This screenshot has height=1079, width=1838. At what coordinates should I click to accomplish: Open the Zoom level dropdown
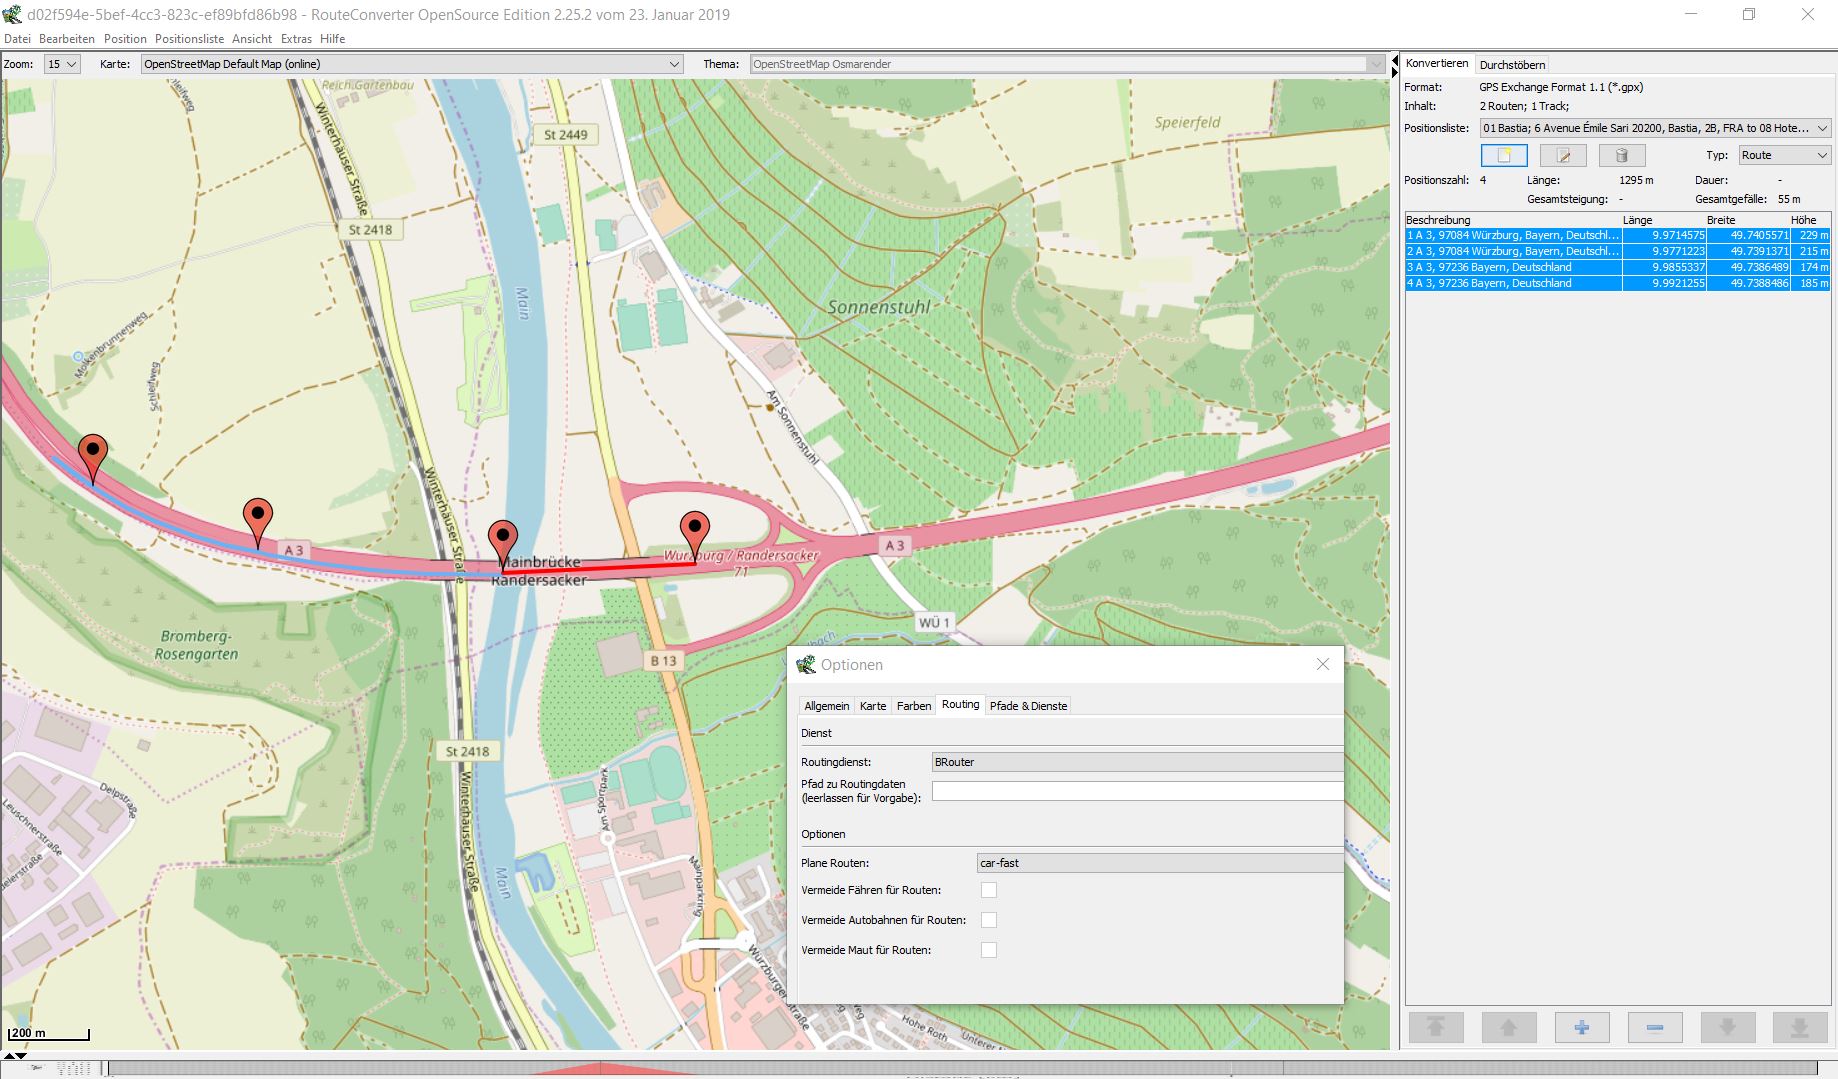click(x=62, y=64)
